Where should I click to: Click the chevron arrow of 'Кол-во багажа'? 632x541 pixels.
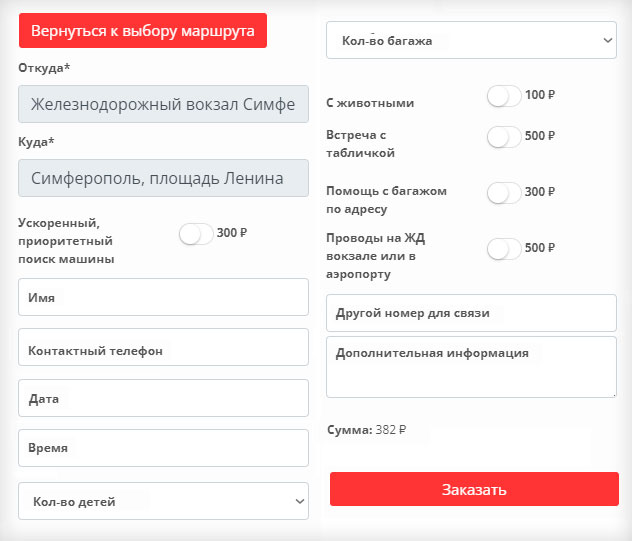click(607, 40)
